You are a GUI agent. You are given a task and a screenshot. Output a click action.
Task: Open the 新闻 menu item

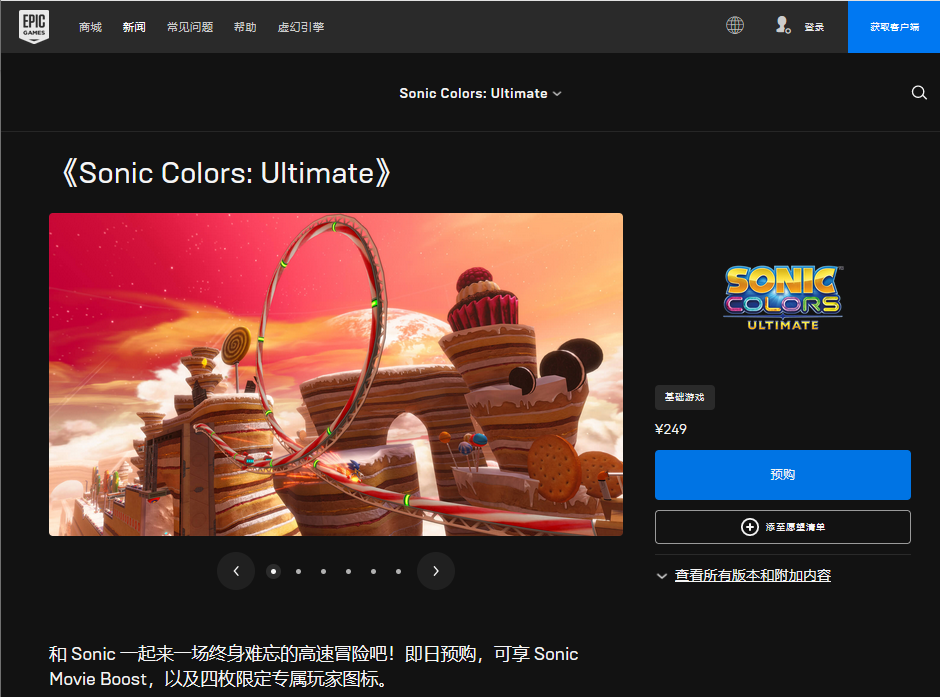(x=134, y=27)
